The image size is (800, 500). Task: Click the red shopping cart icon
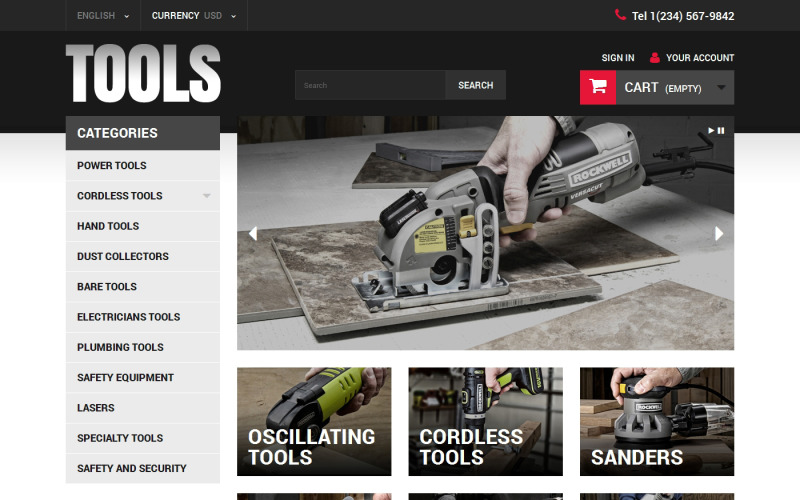tap(598, 87)
